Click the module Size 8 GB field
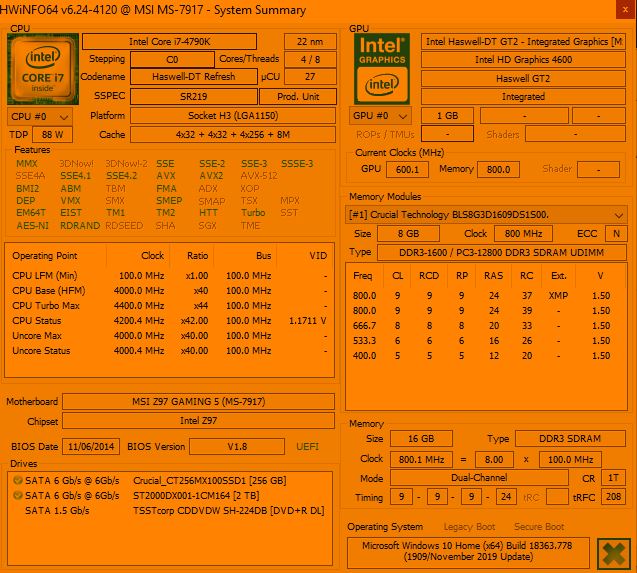This screenshot has width=637, height=573. pyautogui.click(x=408, y=234)
